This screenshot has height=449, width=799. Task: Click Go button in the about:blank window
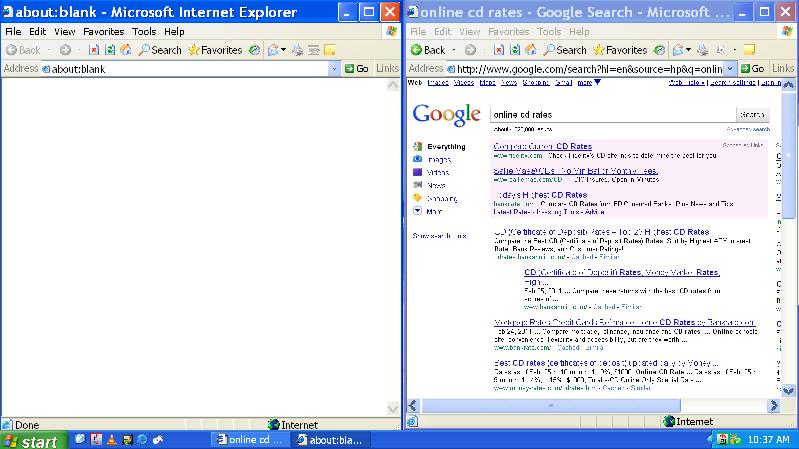pyautogui.click(x=357, y=69)
